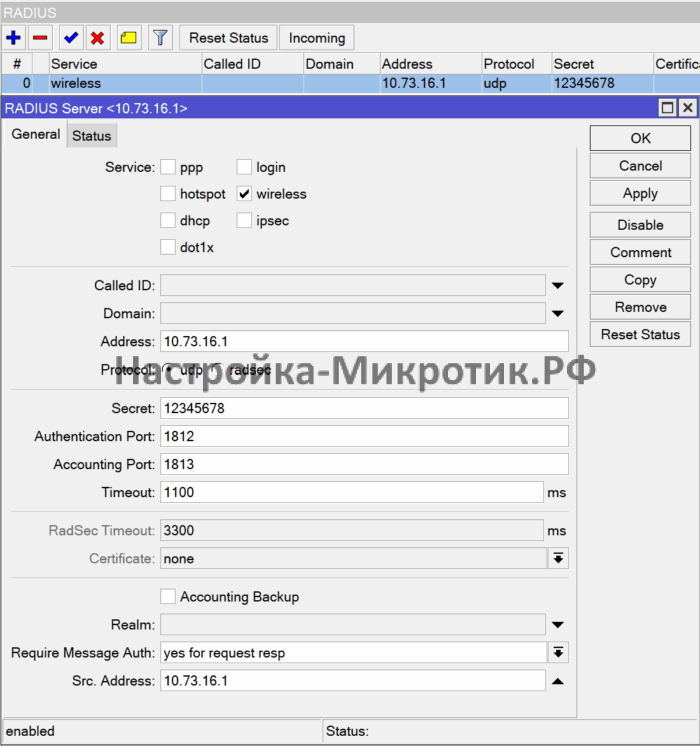Open the filter funnel icon
The height and width of the screenshot is (746, 700).
tap(160, 38)
